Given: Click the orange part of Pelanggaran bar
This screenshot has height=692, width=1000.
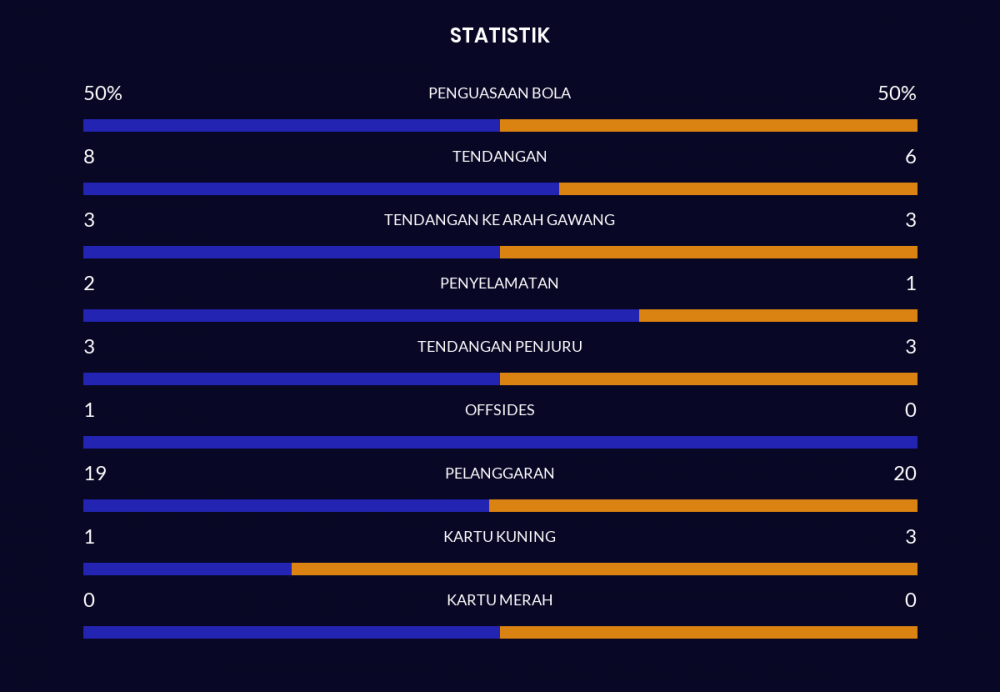Looking at the screenshot, I should pyautogui.click(x=703, y=506).
